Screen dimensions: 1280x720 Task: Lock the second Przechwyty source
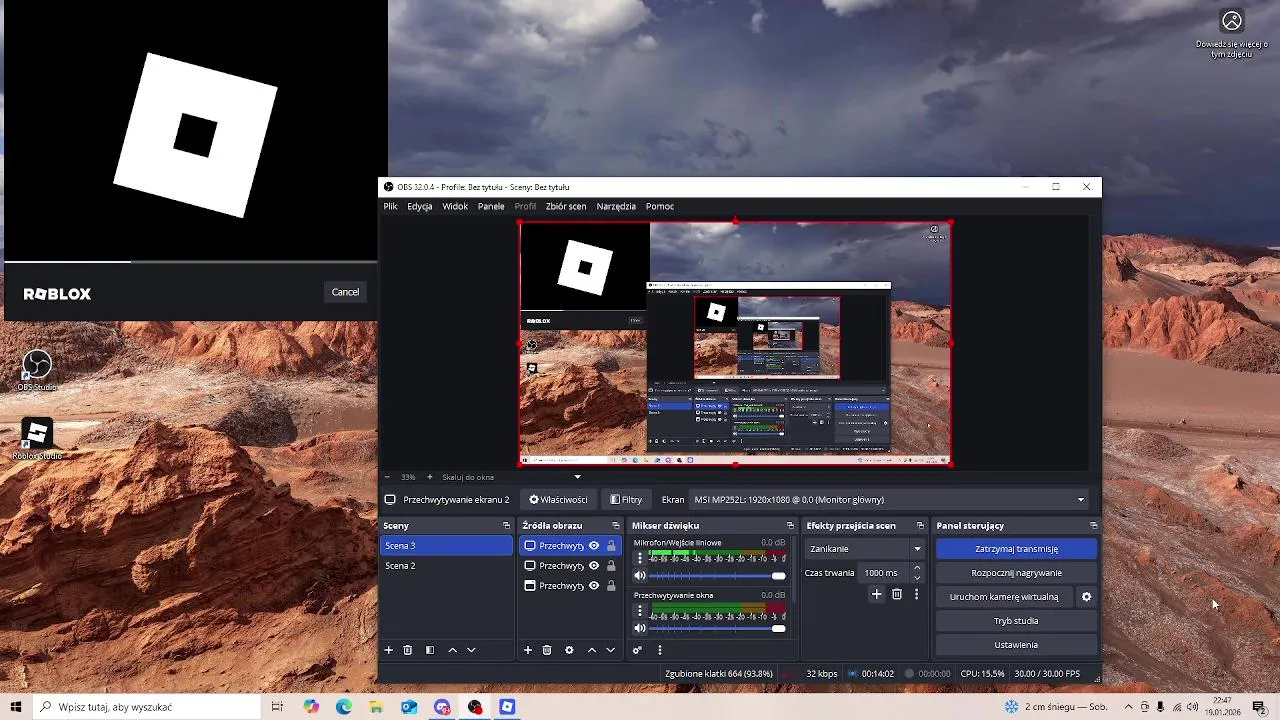point(611,566)
